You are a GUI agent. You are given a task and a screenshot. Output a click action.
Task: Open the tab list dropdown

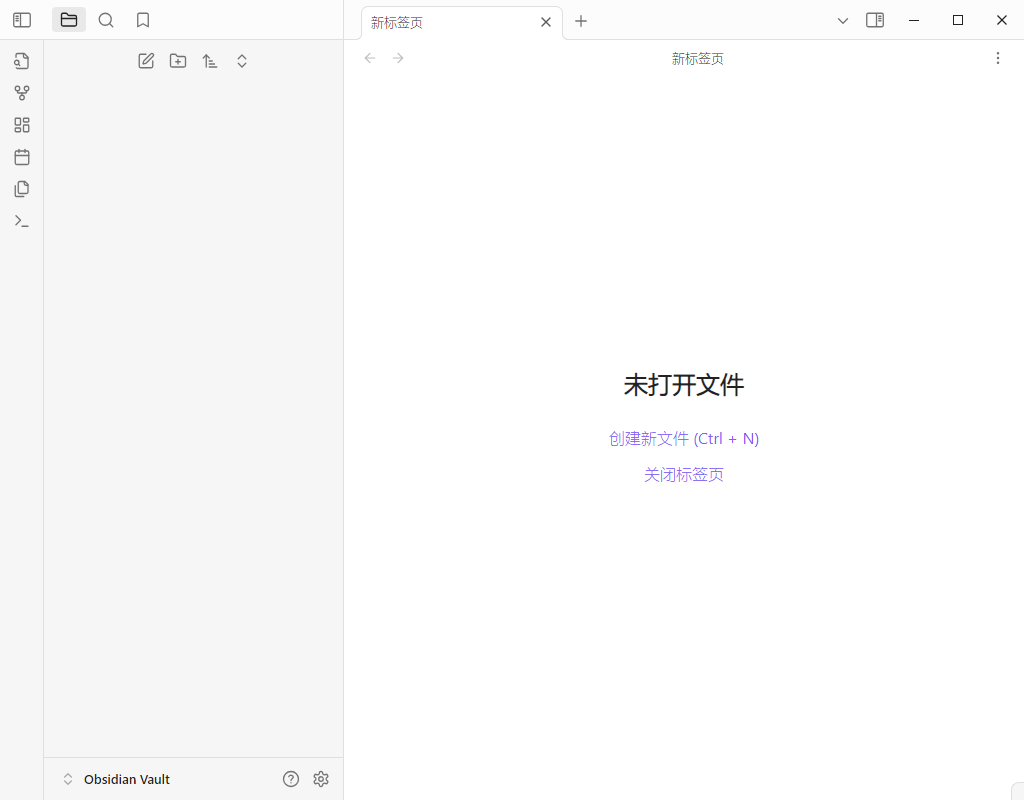coord(843,20)
